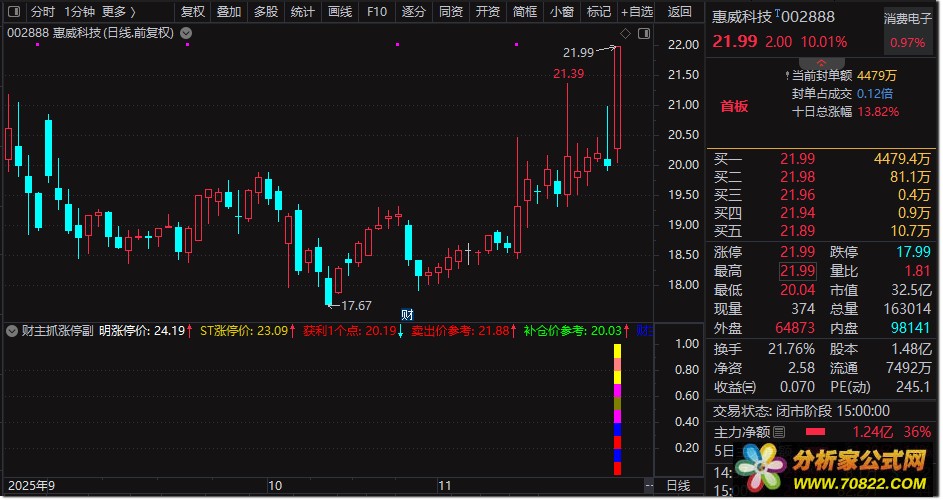Click the yellow block at top of the indicator bar

pyautogui.click(x=617, y=351)
